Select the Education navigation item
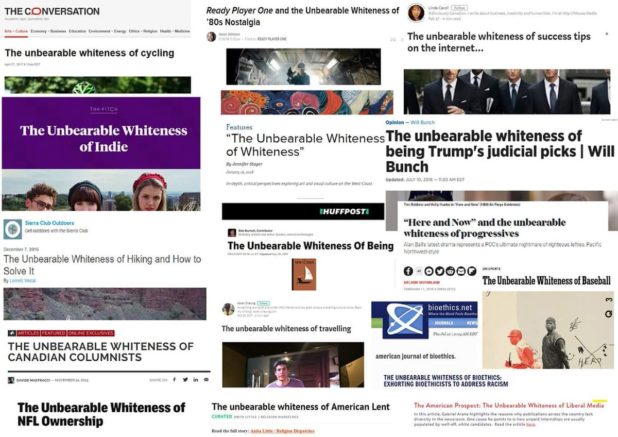 point(77,31)
